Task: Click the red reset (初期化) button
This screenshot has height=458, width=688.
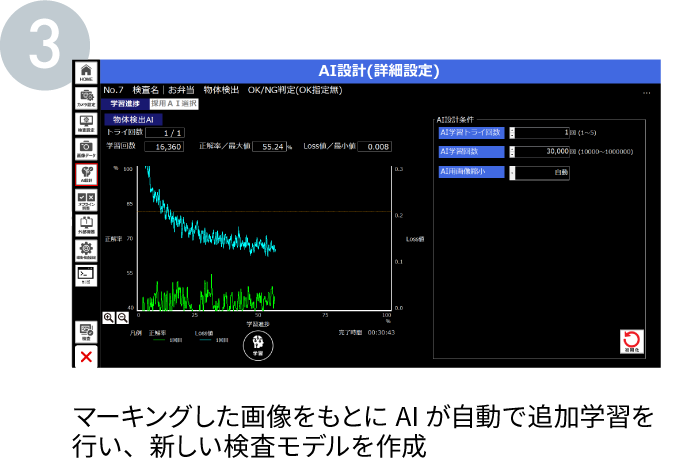Action: pos(632,341)
